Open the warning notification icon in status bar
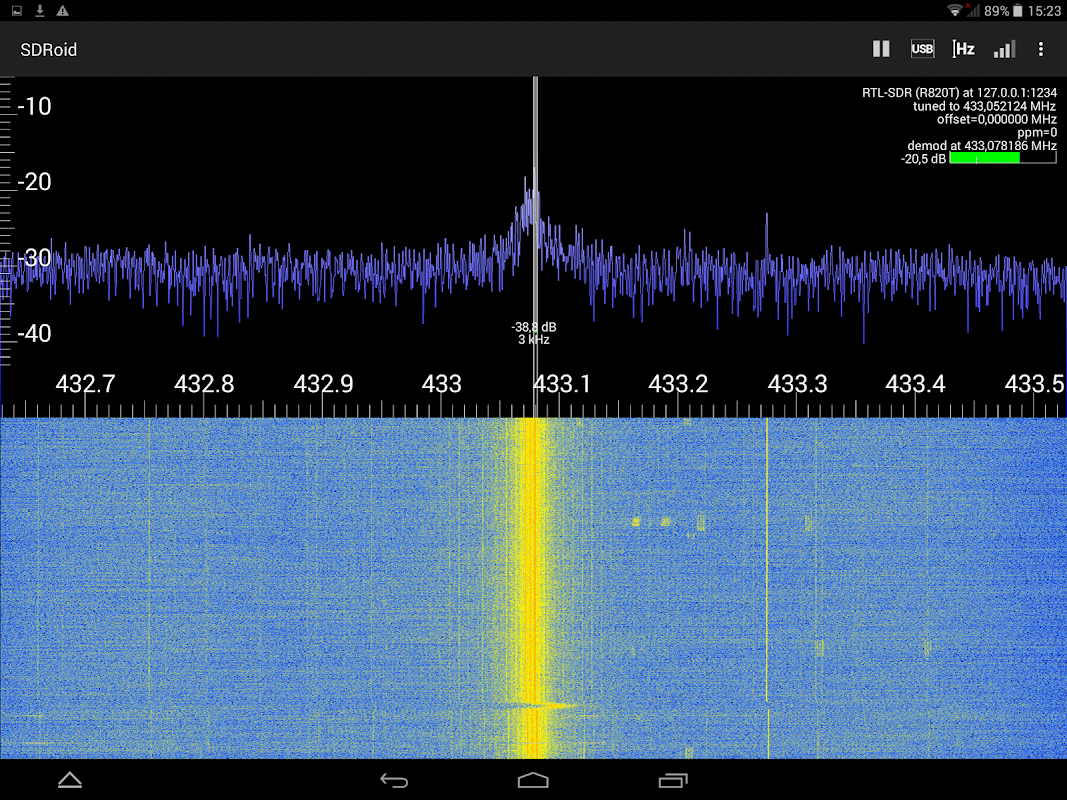Image resolution: width=1067 pixels, height=800 pixels. click(x=63, y=10)
